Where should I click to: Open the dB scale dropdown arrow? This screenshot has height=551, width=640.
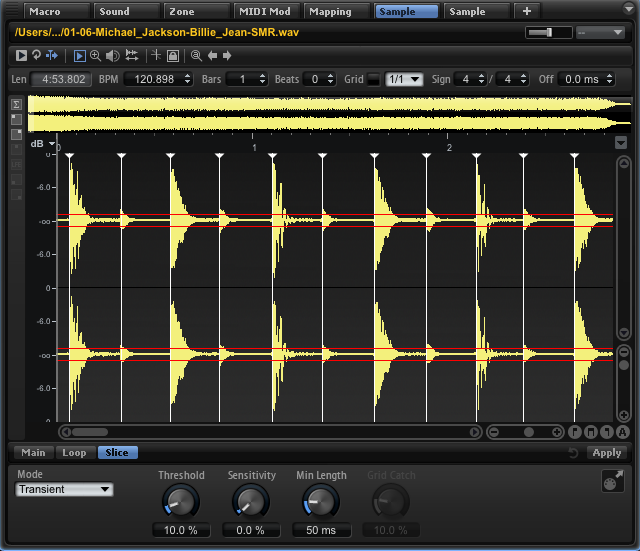(51, 144)
